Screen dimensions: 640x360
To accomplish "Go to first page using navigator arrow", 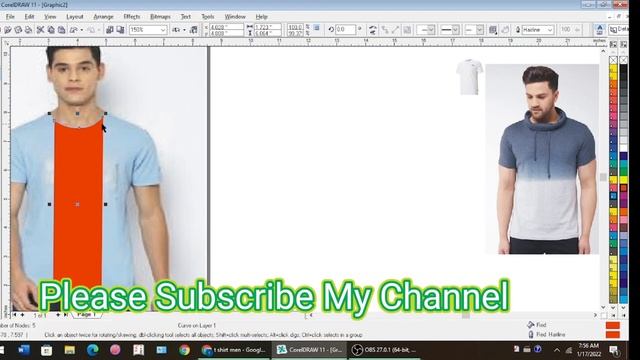I will pos(14,315).
